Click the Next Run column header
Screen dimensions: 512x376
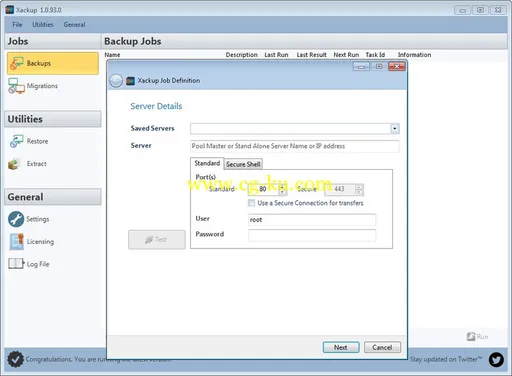click(x=346, y=55)
